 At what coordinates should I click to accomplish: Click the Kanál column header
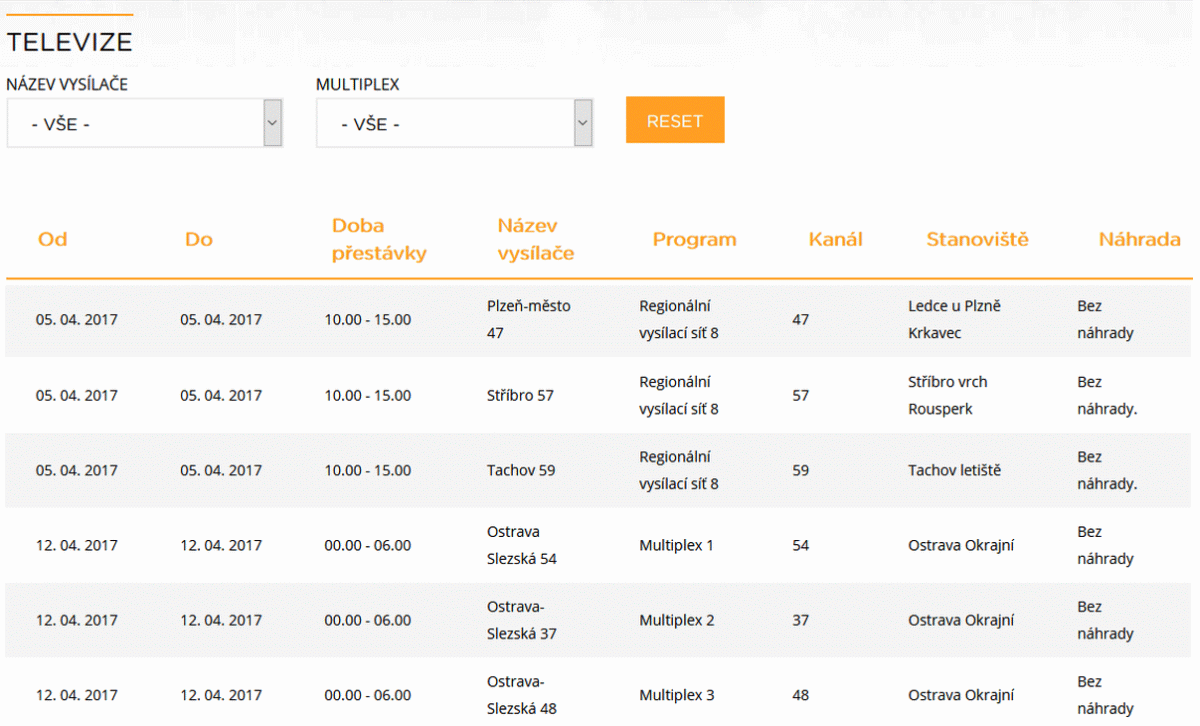click(x=836, y=239)
